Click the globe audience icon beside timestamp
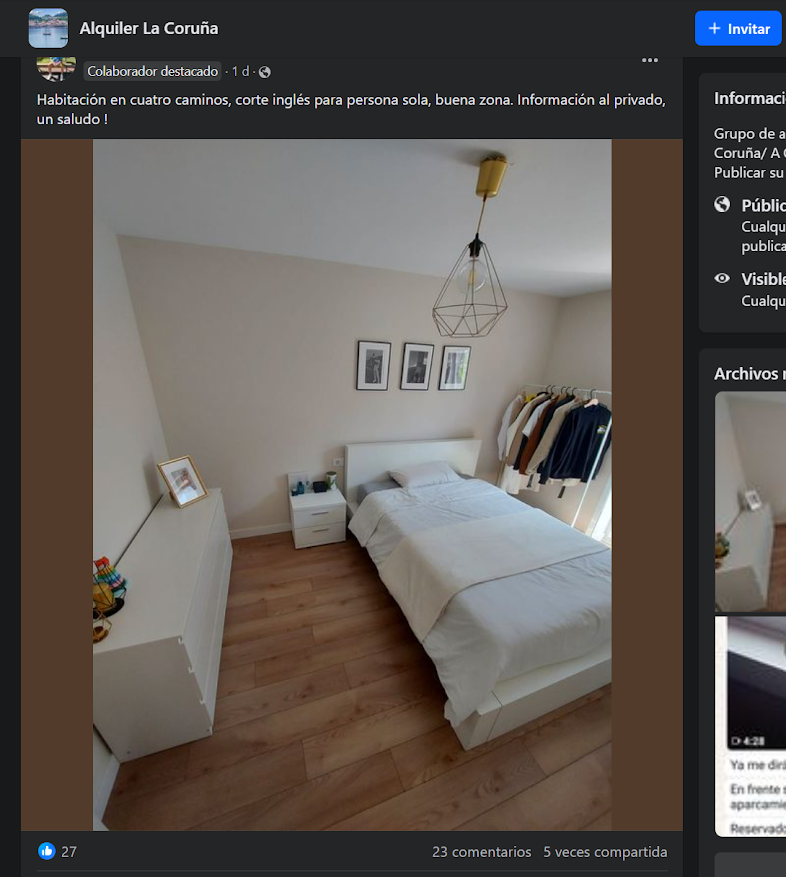The height and width of the screenshot is (877, 786). [265, 72]
